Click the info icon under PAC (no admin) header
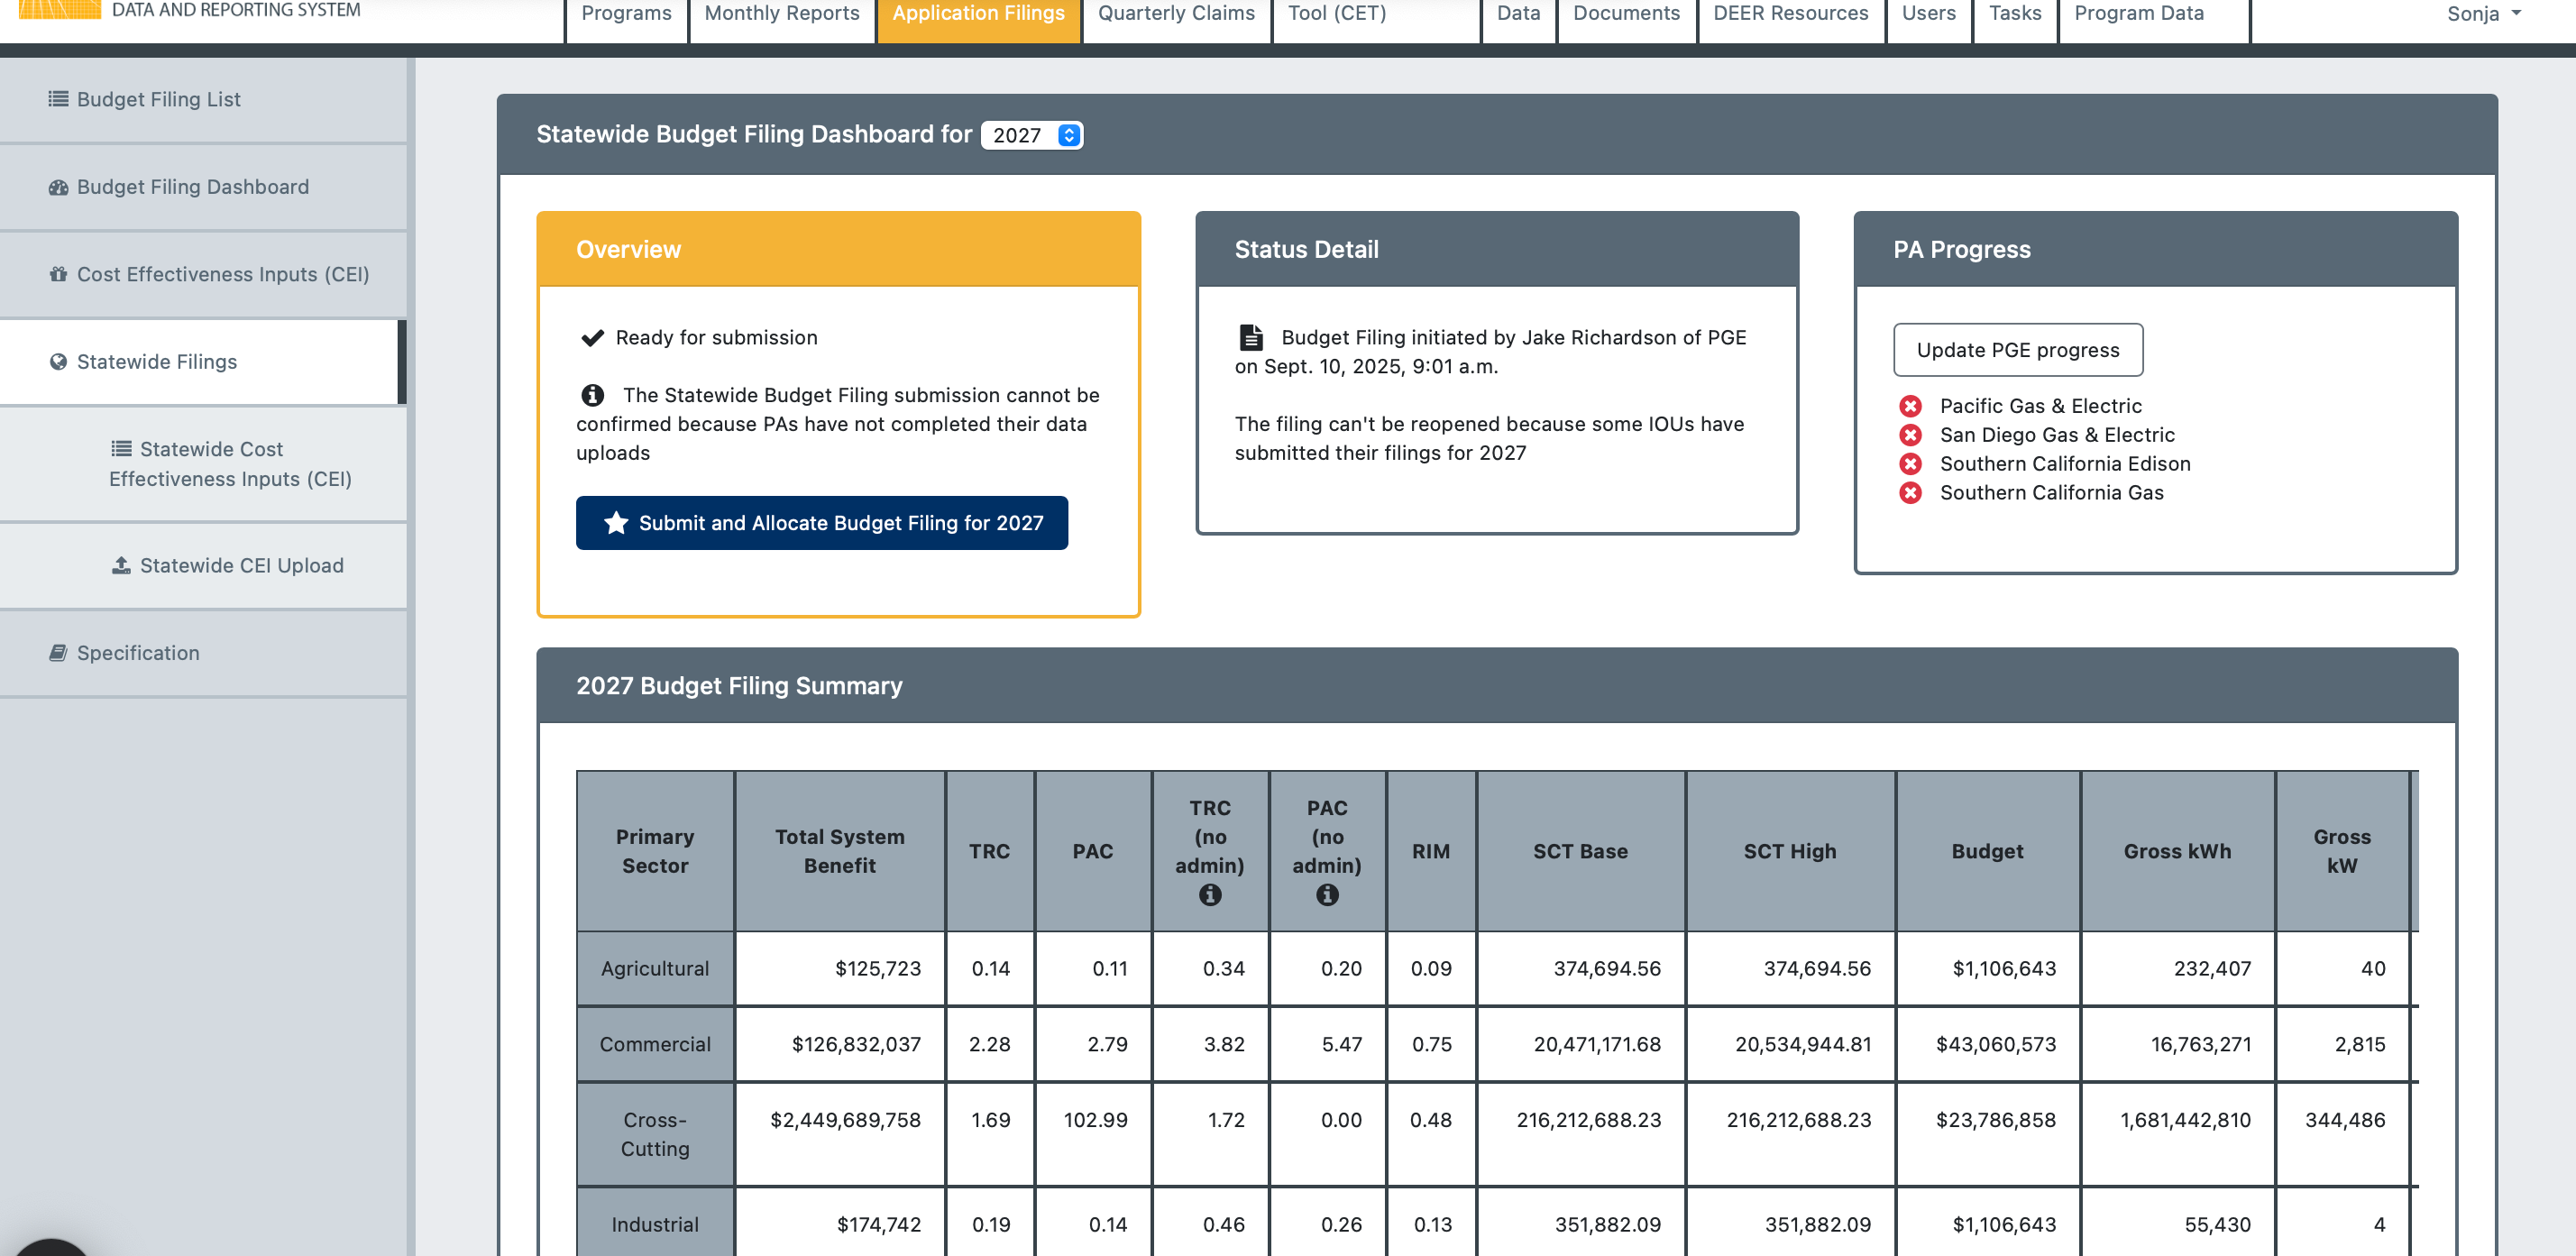 click(x=1327, y=895)
